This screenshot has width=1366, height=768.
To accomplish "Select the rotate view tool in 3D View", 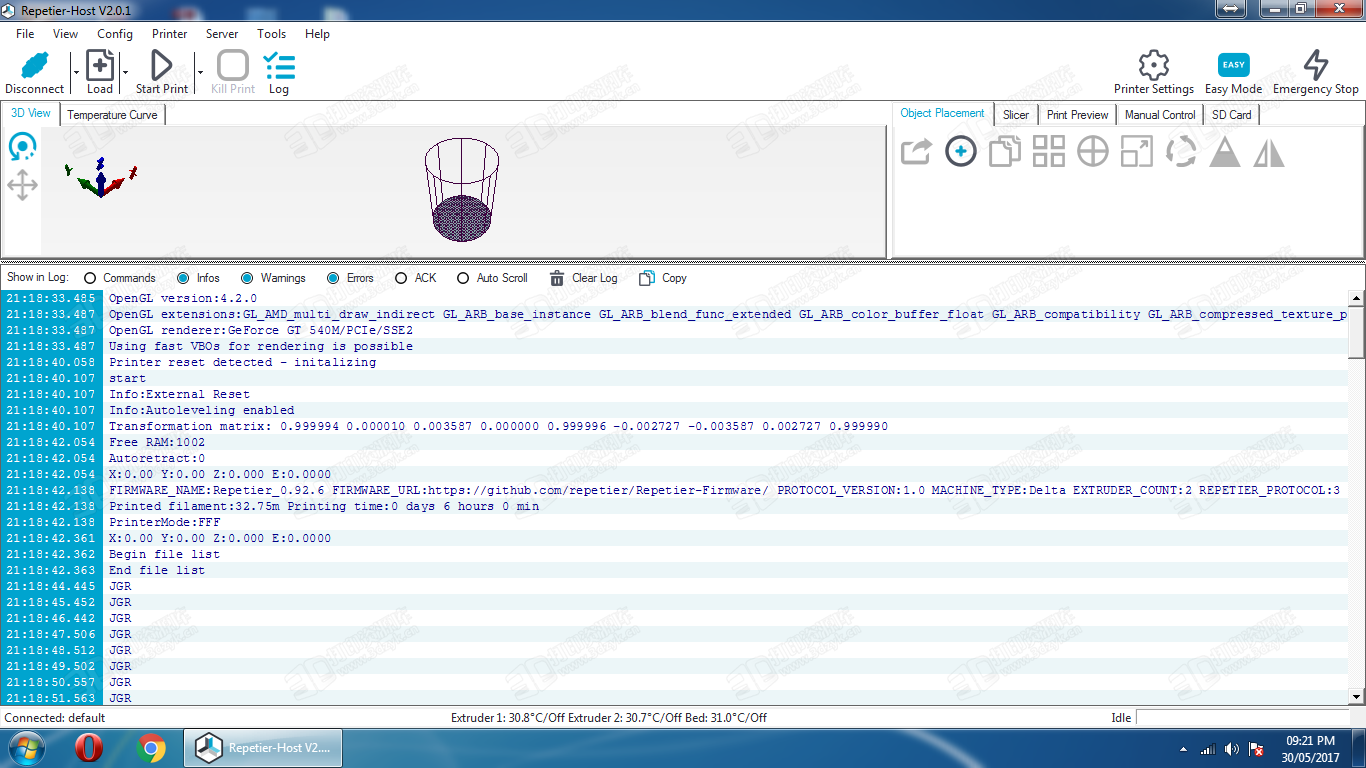I will [x=22, y=148].
